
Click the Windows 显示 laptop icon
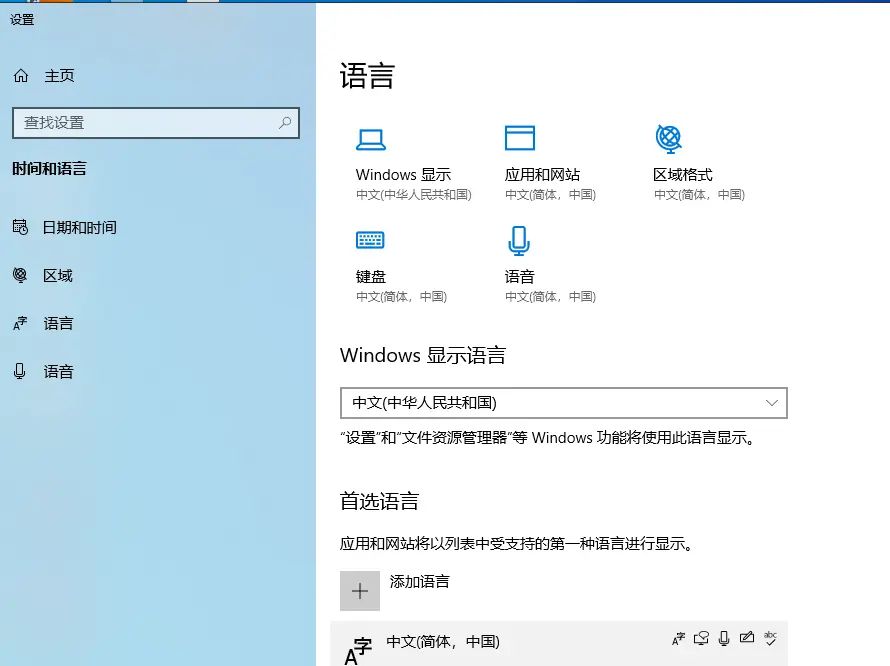tap(371, 139)
